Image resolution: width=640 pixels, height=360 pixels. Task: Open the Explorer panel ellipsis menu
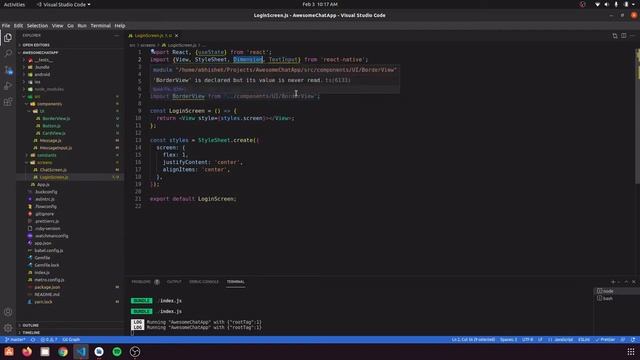point(116,36)
